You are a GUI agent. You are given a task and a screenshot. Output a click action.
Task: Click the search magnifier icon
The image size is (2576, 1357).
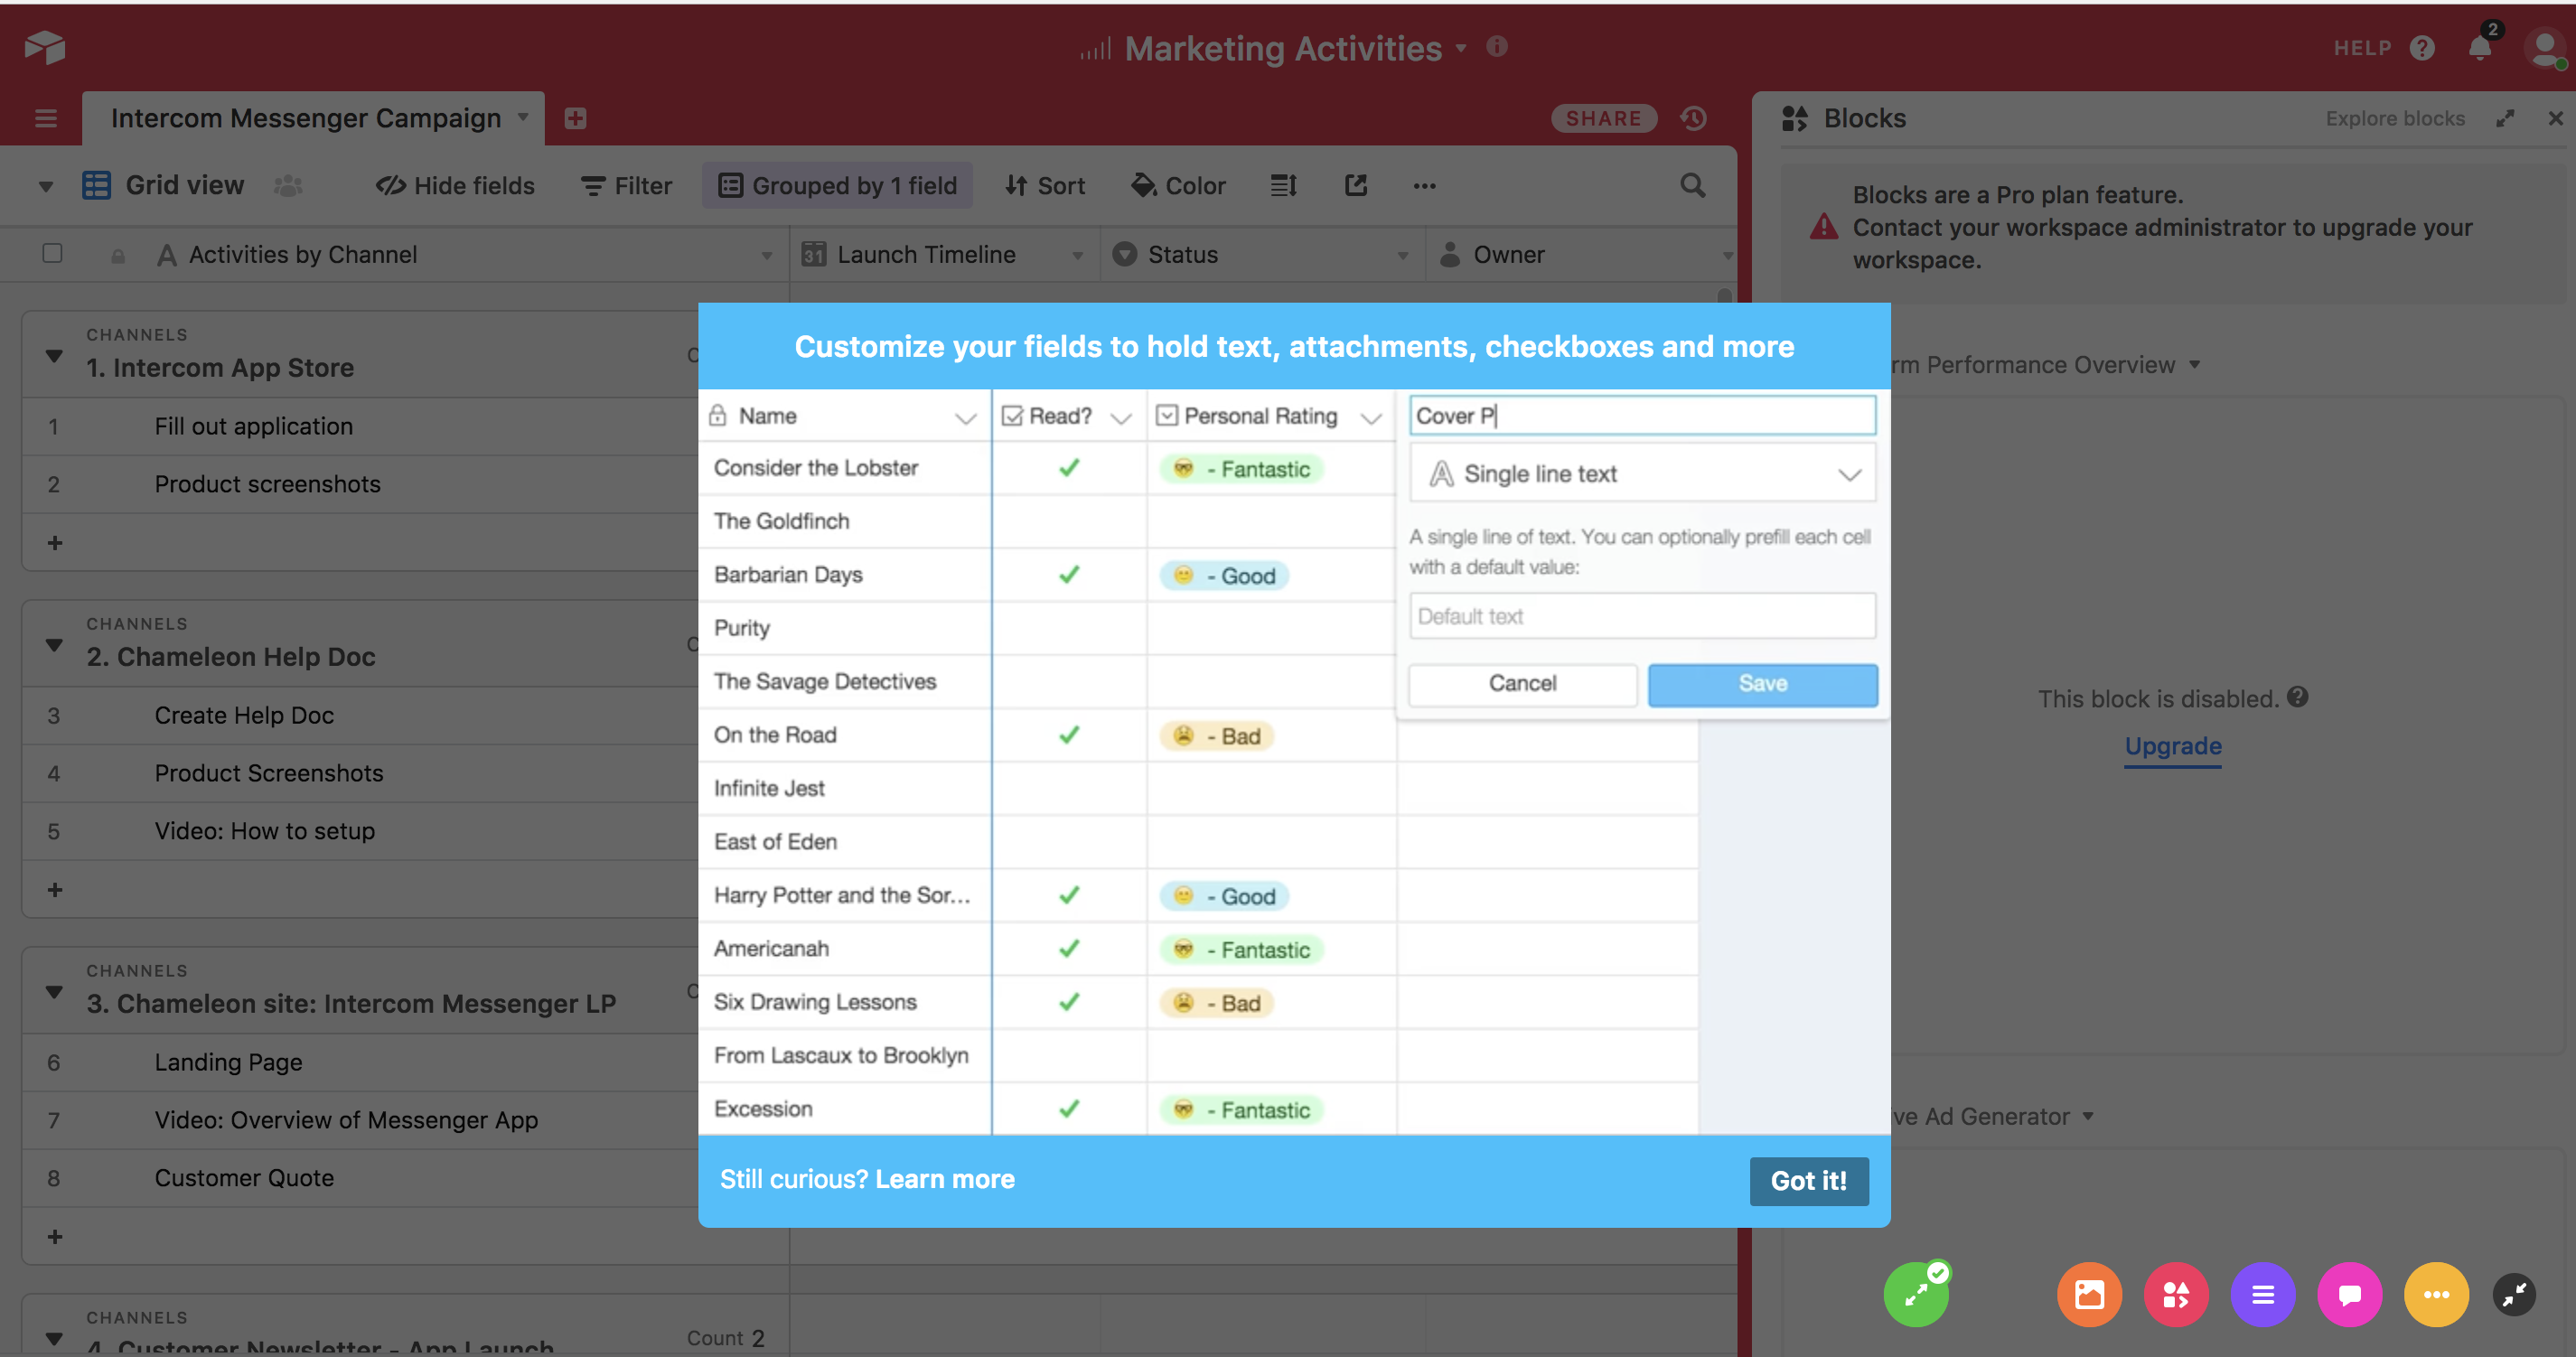1692,186
